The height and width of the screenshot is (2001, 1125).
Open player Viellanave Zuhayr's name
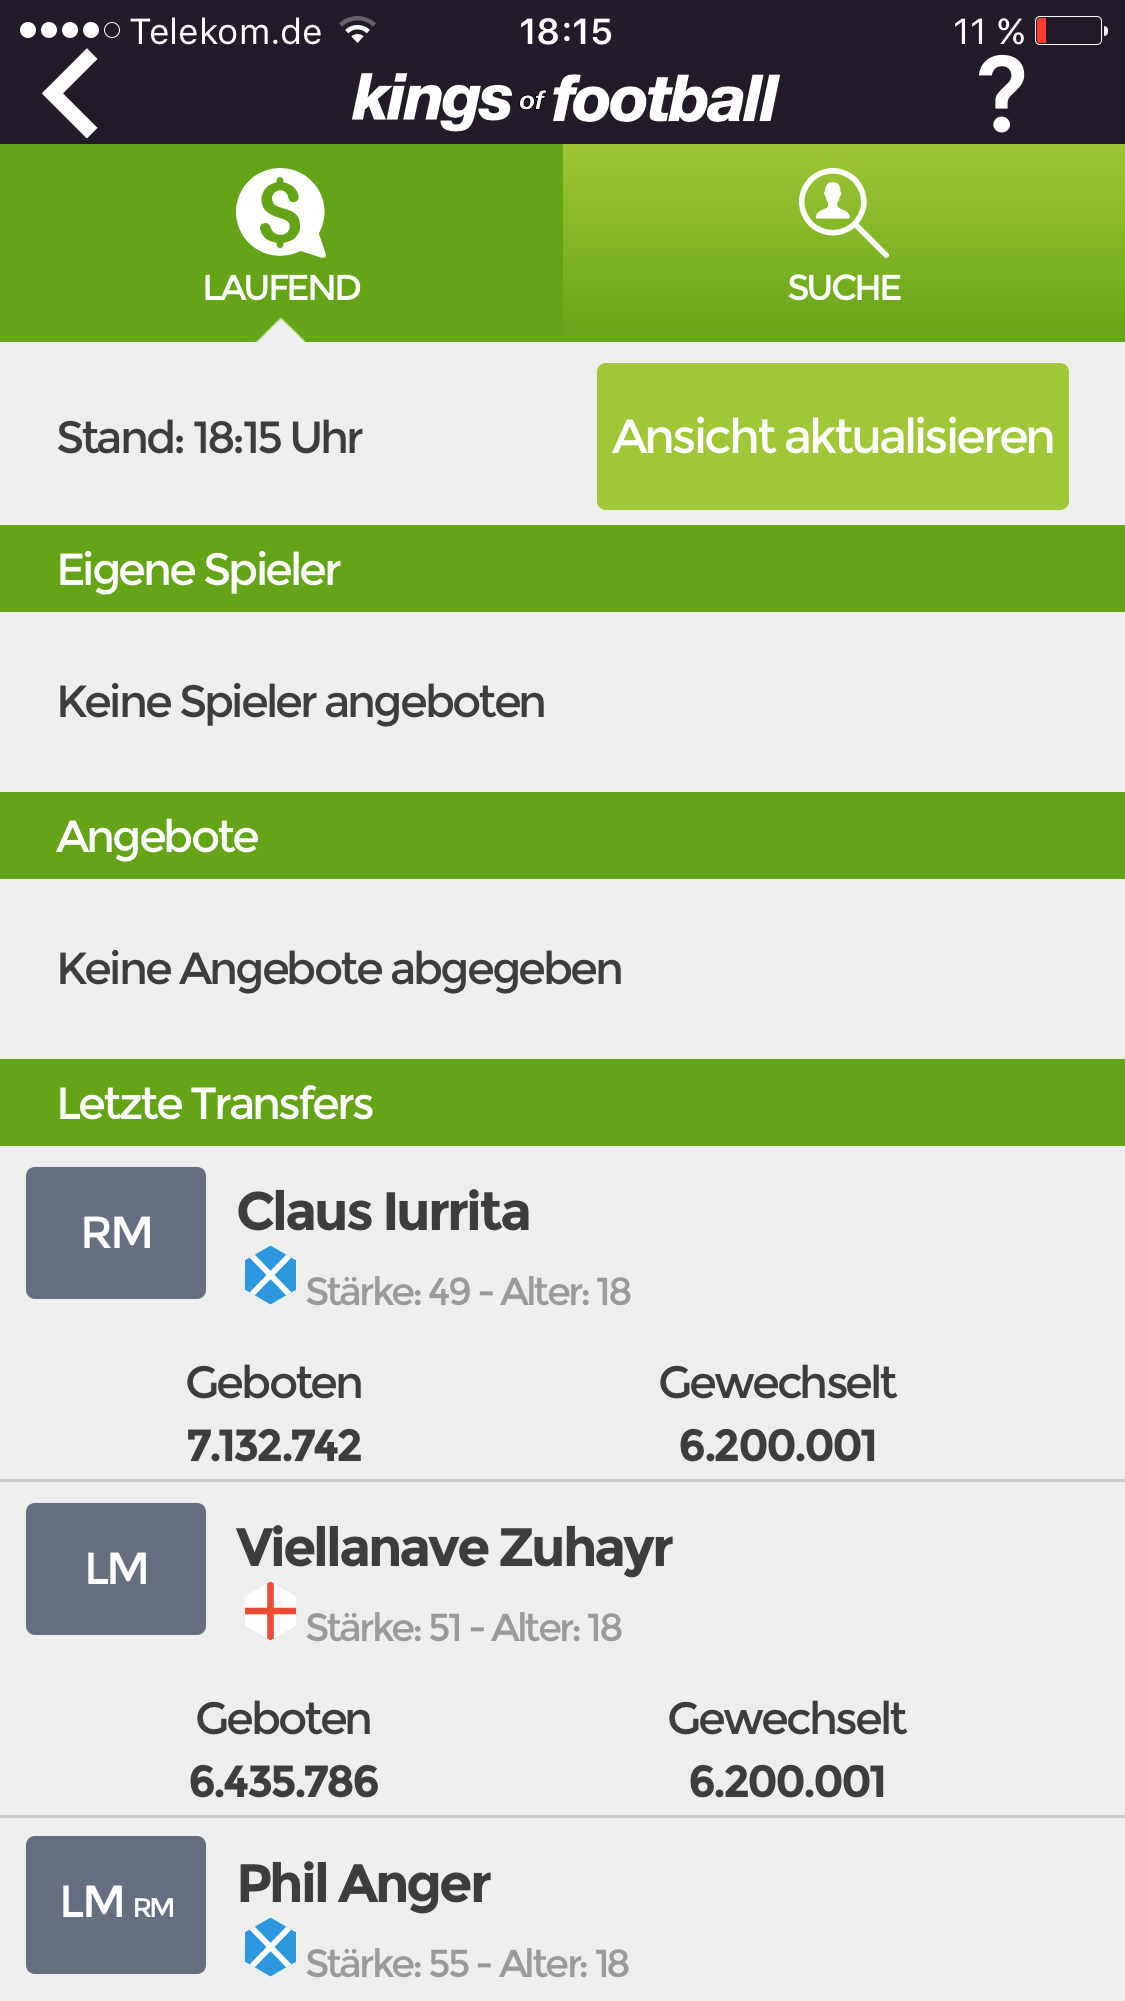[454, 1549]
